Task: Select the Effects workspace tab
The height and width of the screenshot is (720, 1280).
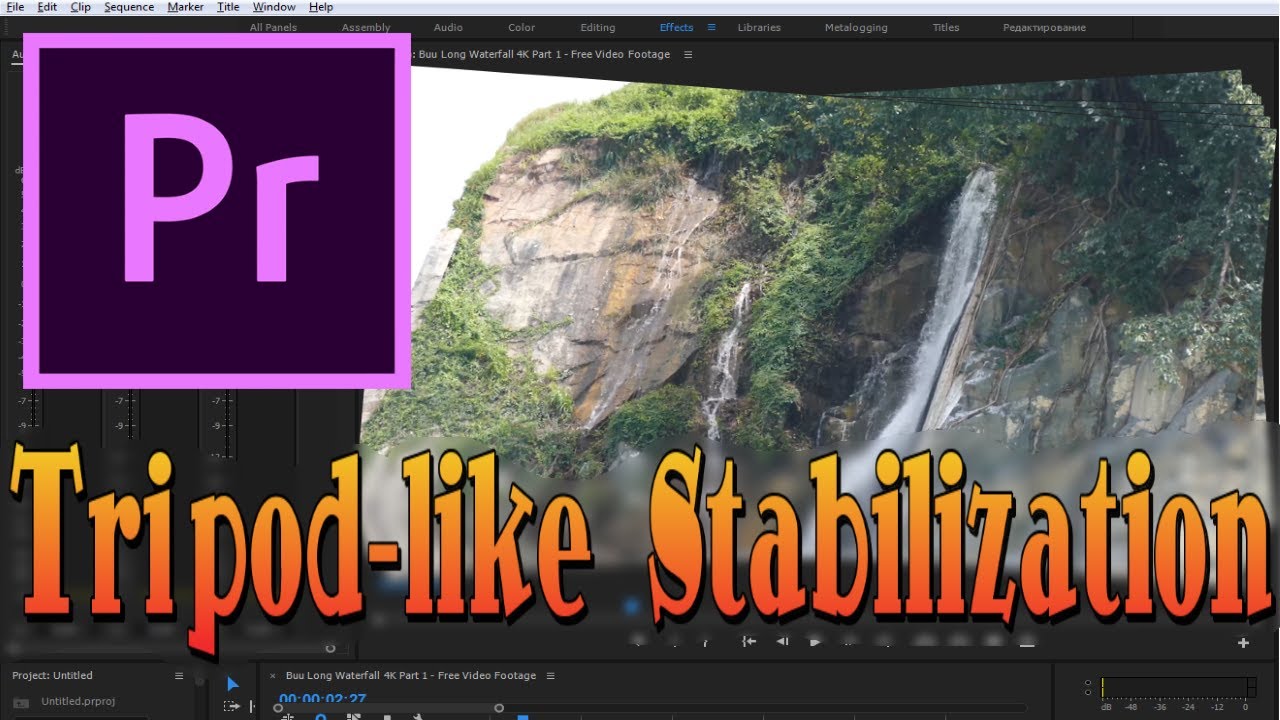Action: tap(676, 28)
